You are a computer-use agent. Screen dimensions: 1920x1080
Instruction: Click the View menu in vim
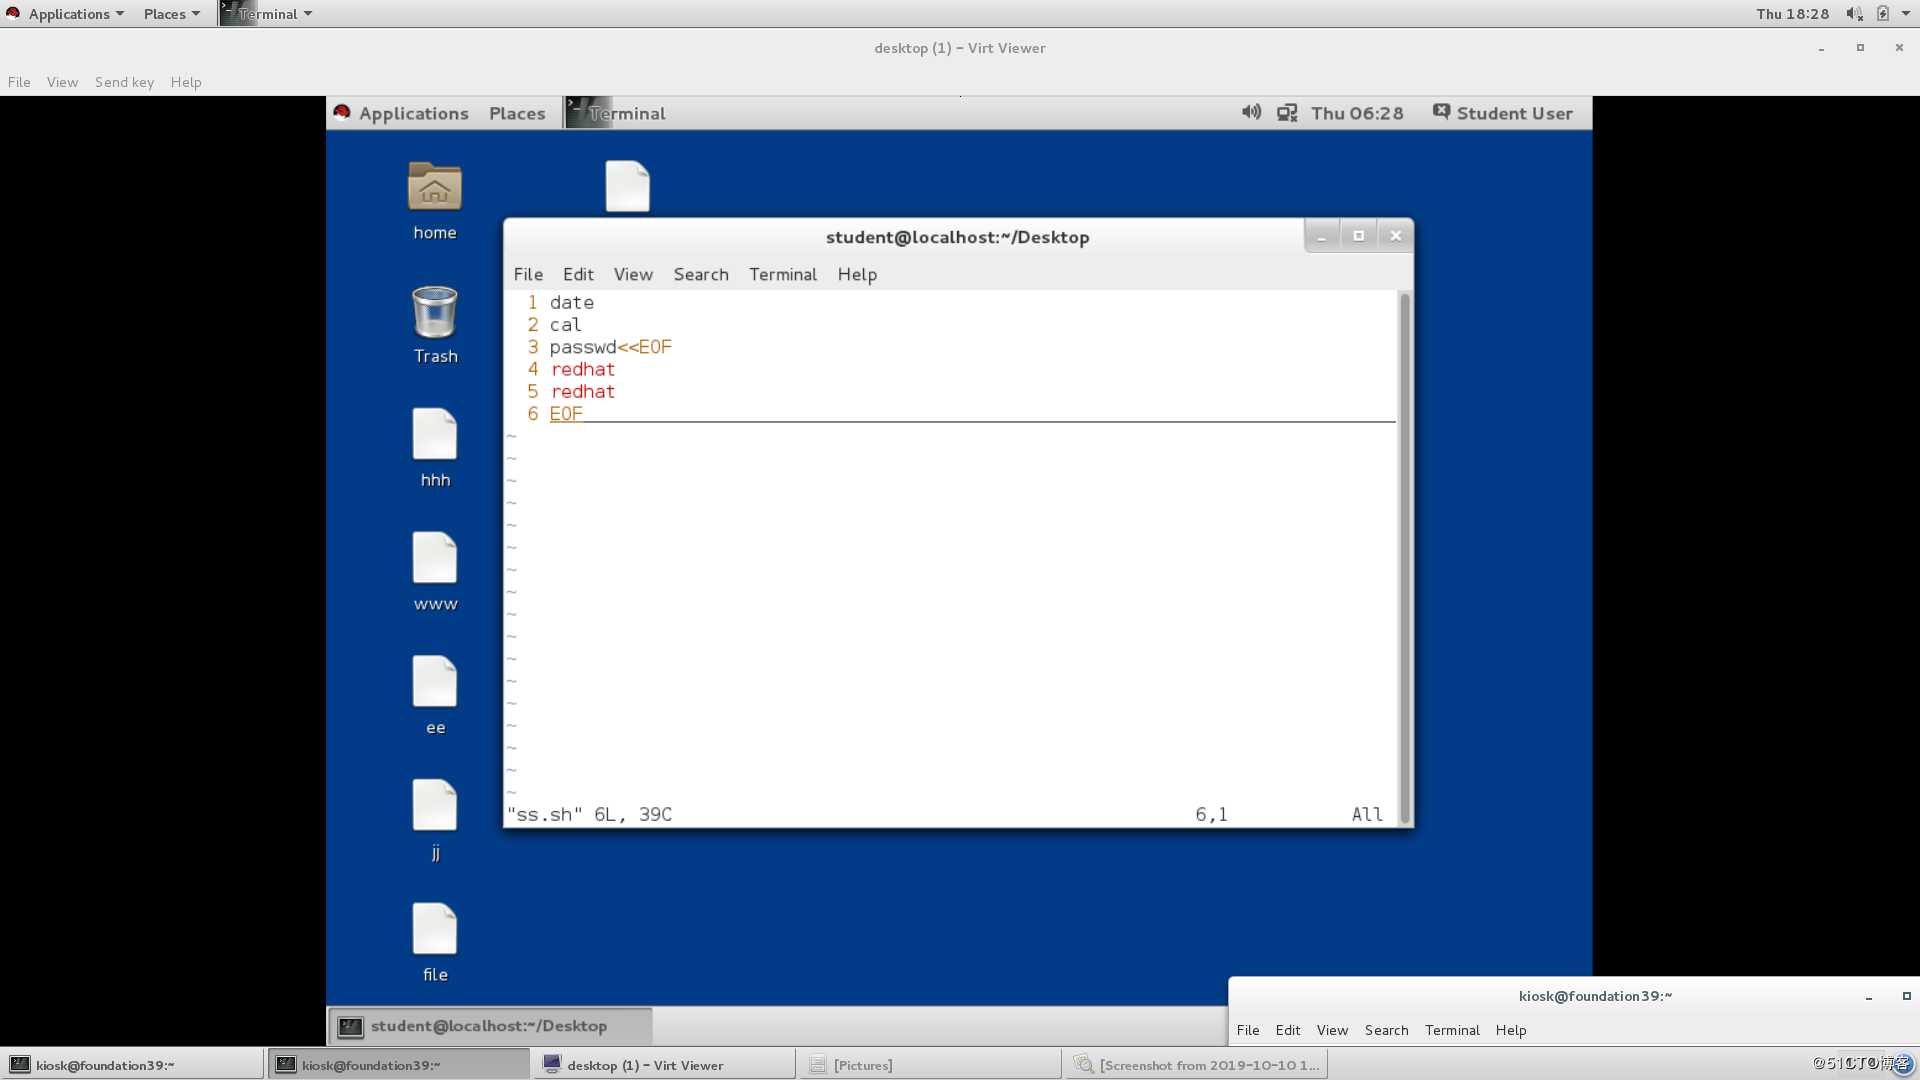point(634,274)
